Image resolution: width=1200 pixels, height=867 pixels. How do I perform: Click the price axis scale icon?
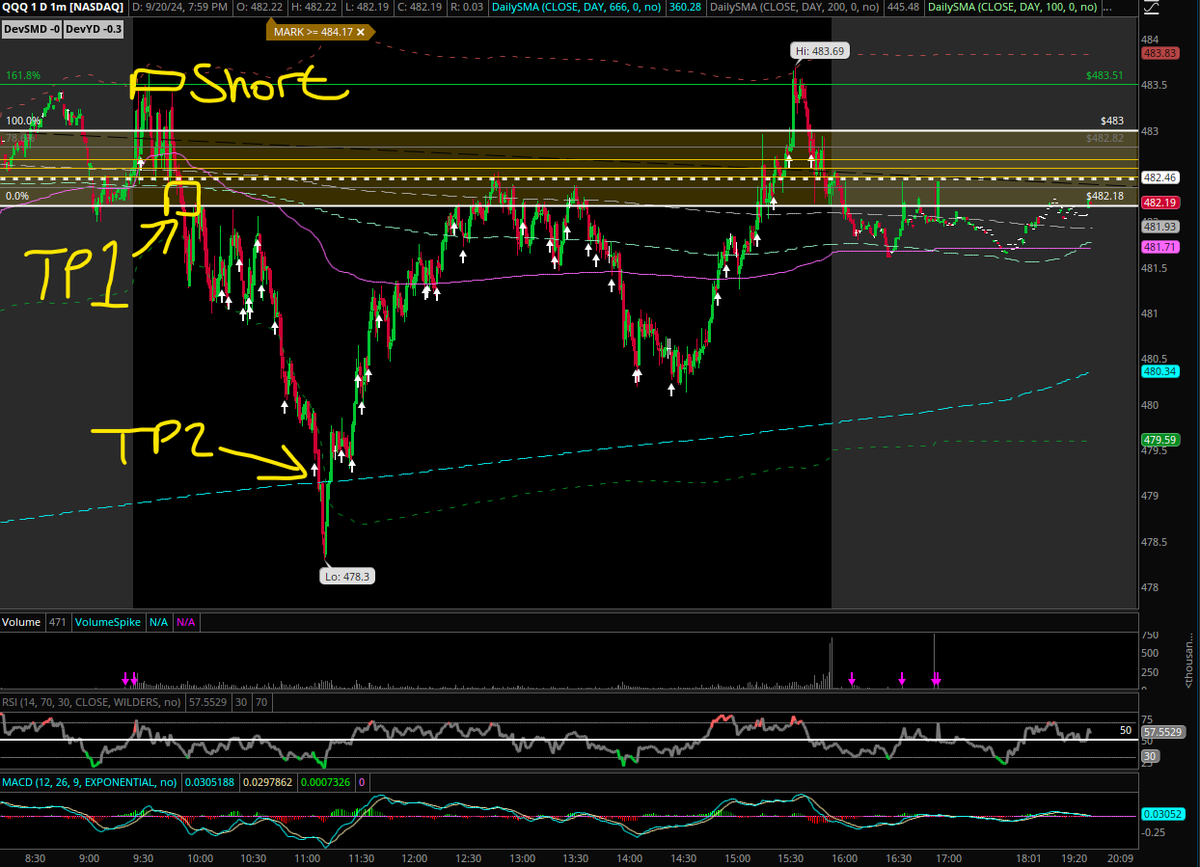click(x=1150, y=9)
